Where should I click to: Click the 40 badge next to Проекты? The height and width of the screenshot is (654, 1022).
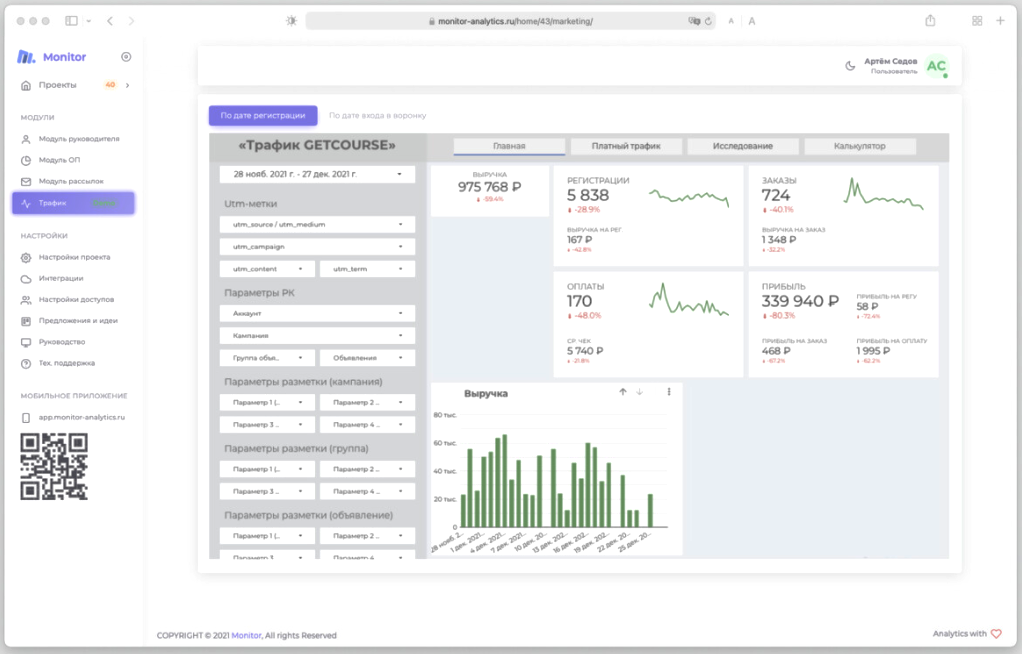click(x=110, y=85)
